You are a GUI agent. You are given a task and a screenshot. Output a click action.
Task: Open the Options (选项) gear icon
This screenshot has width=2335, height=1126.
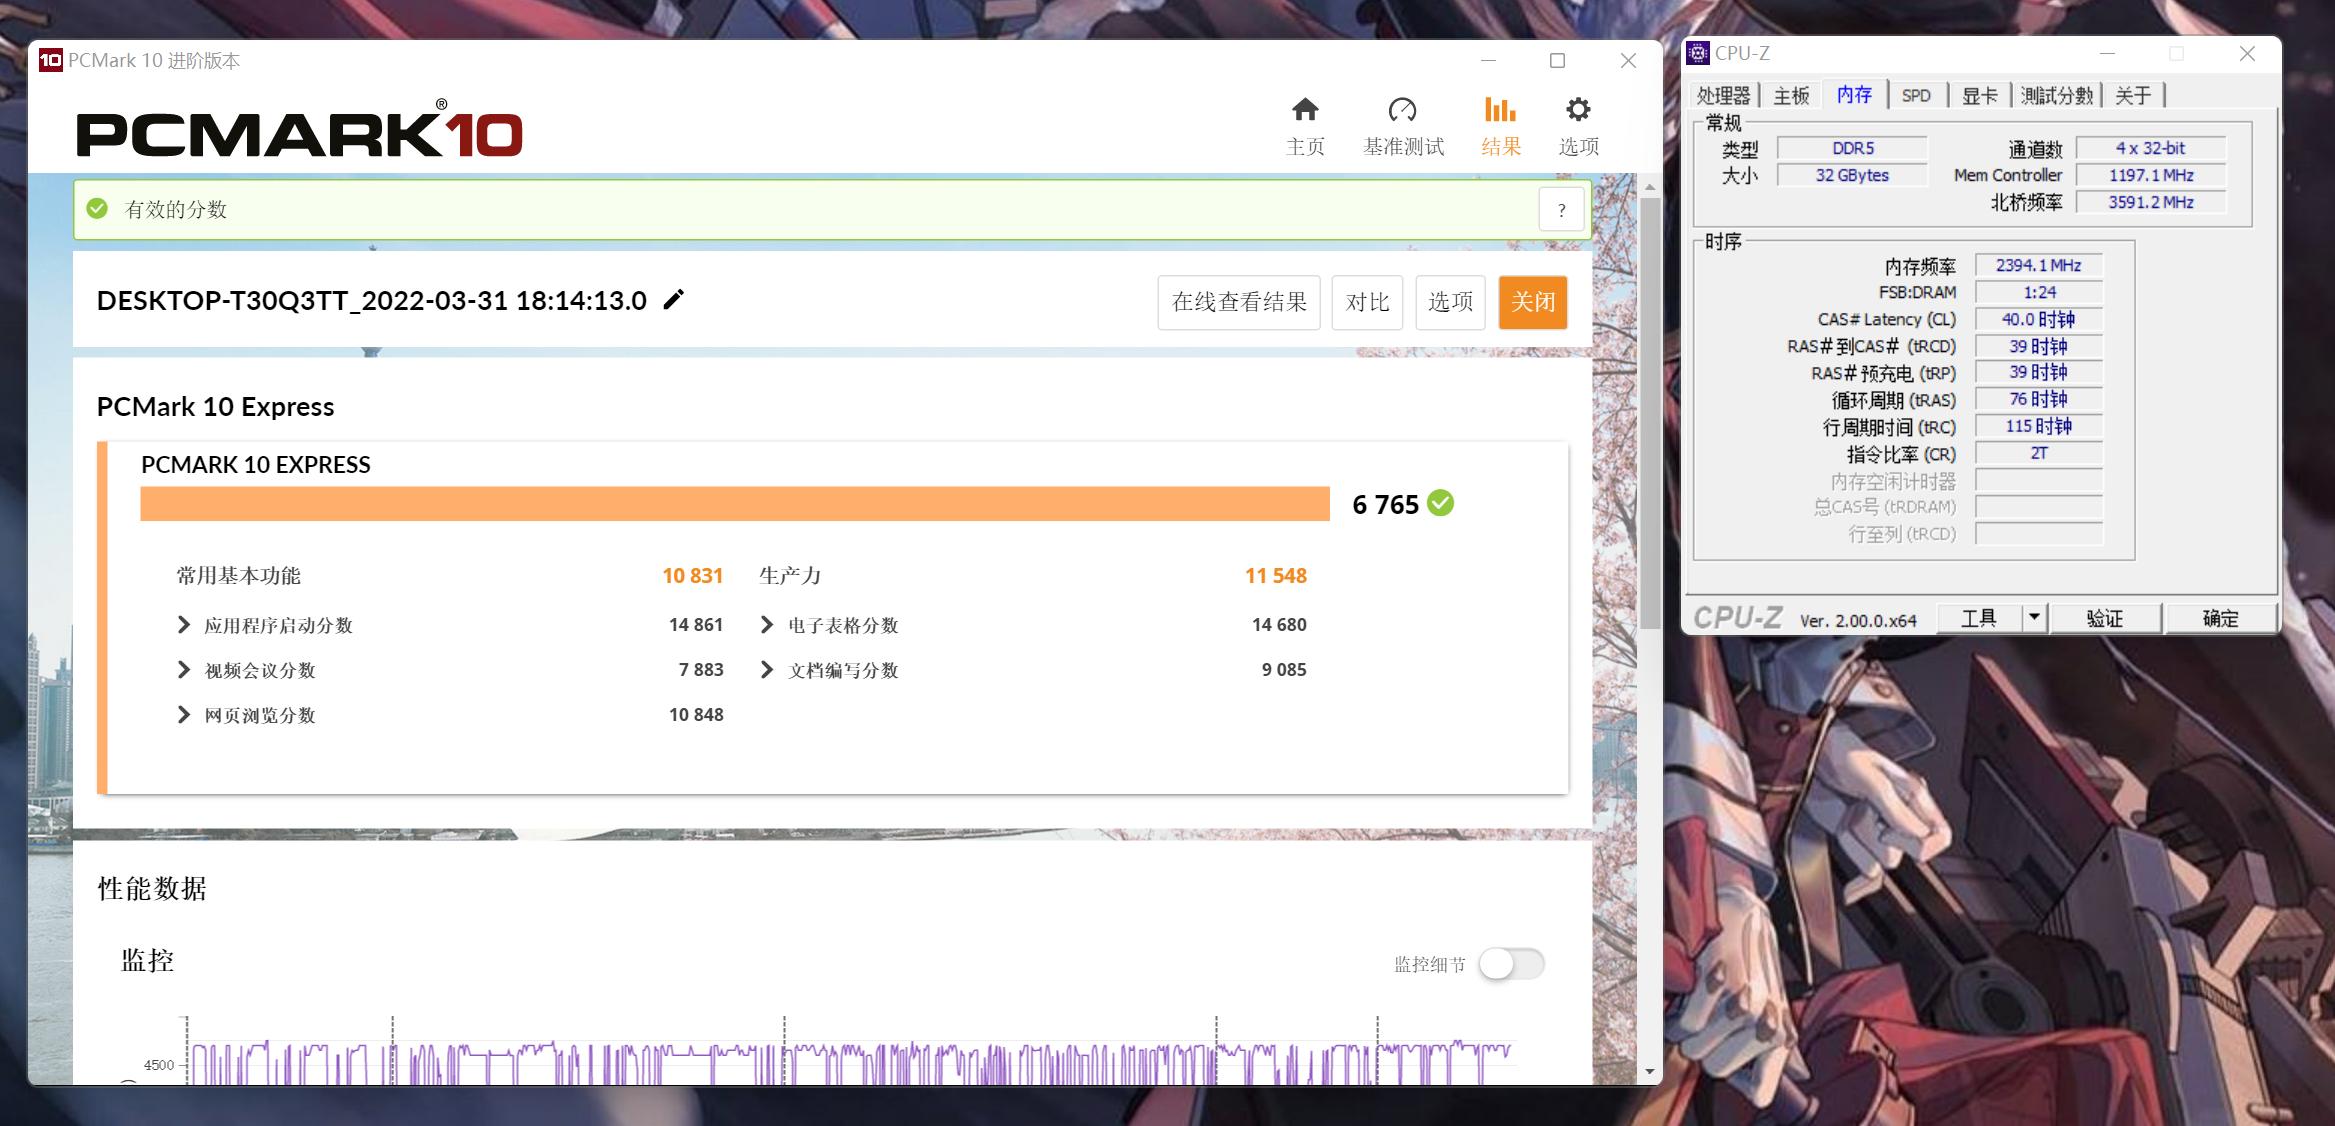pos(1578,110)
